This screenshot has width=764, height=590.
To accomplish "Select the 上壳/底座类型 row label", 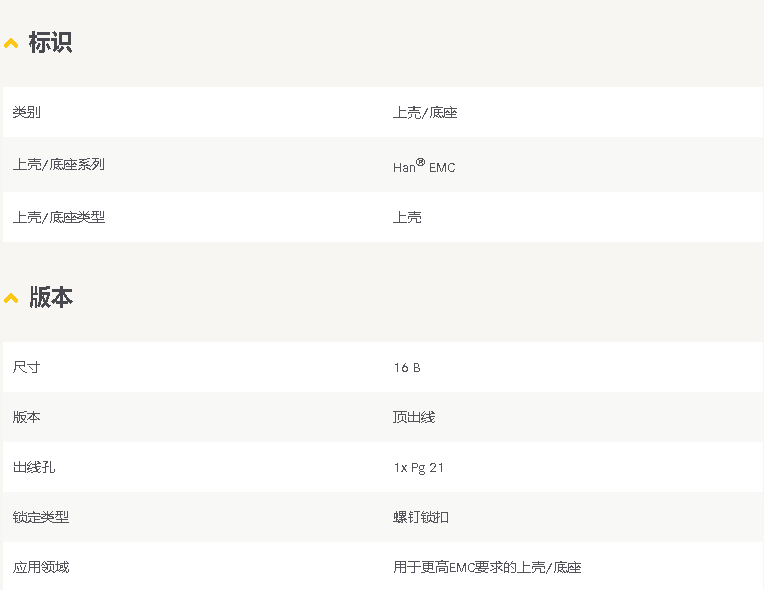I will tap(59, 217).
